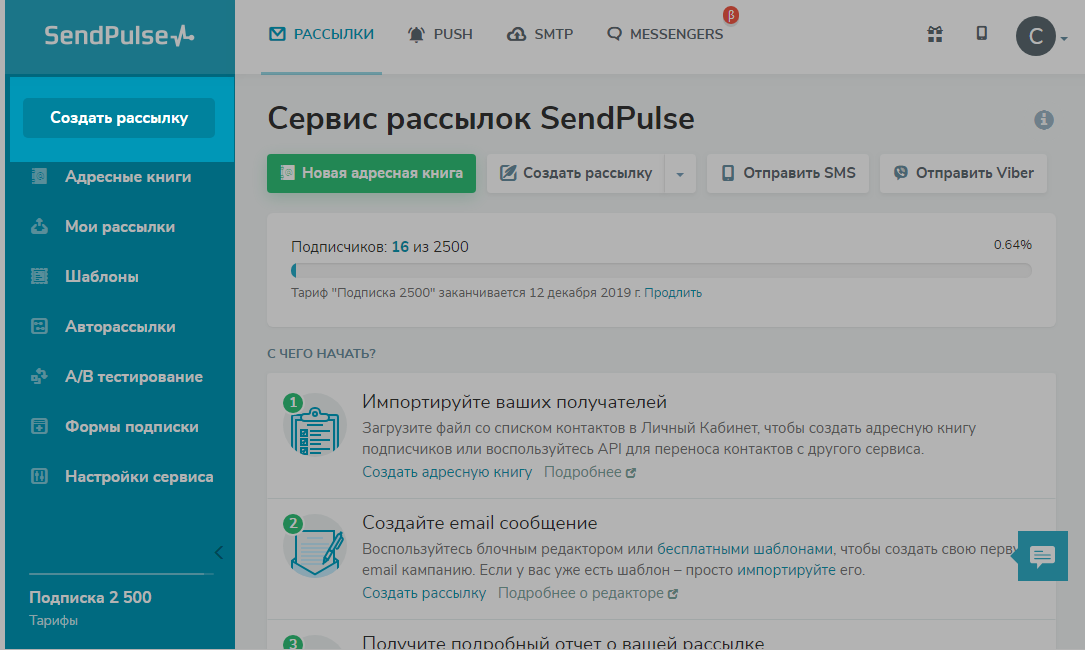Viewport: 1085px width, 650px height.
Task: Click the Подписка 2 500 plan label
Action: click(90, 597)
